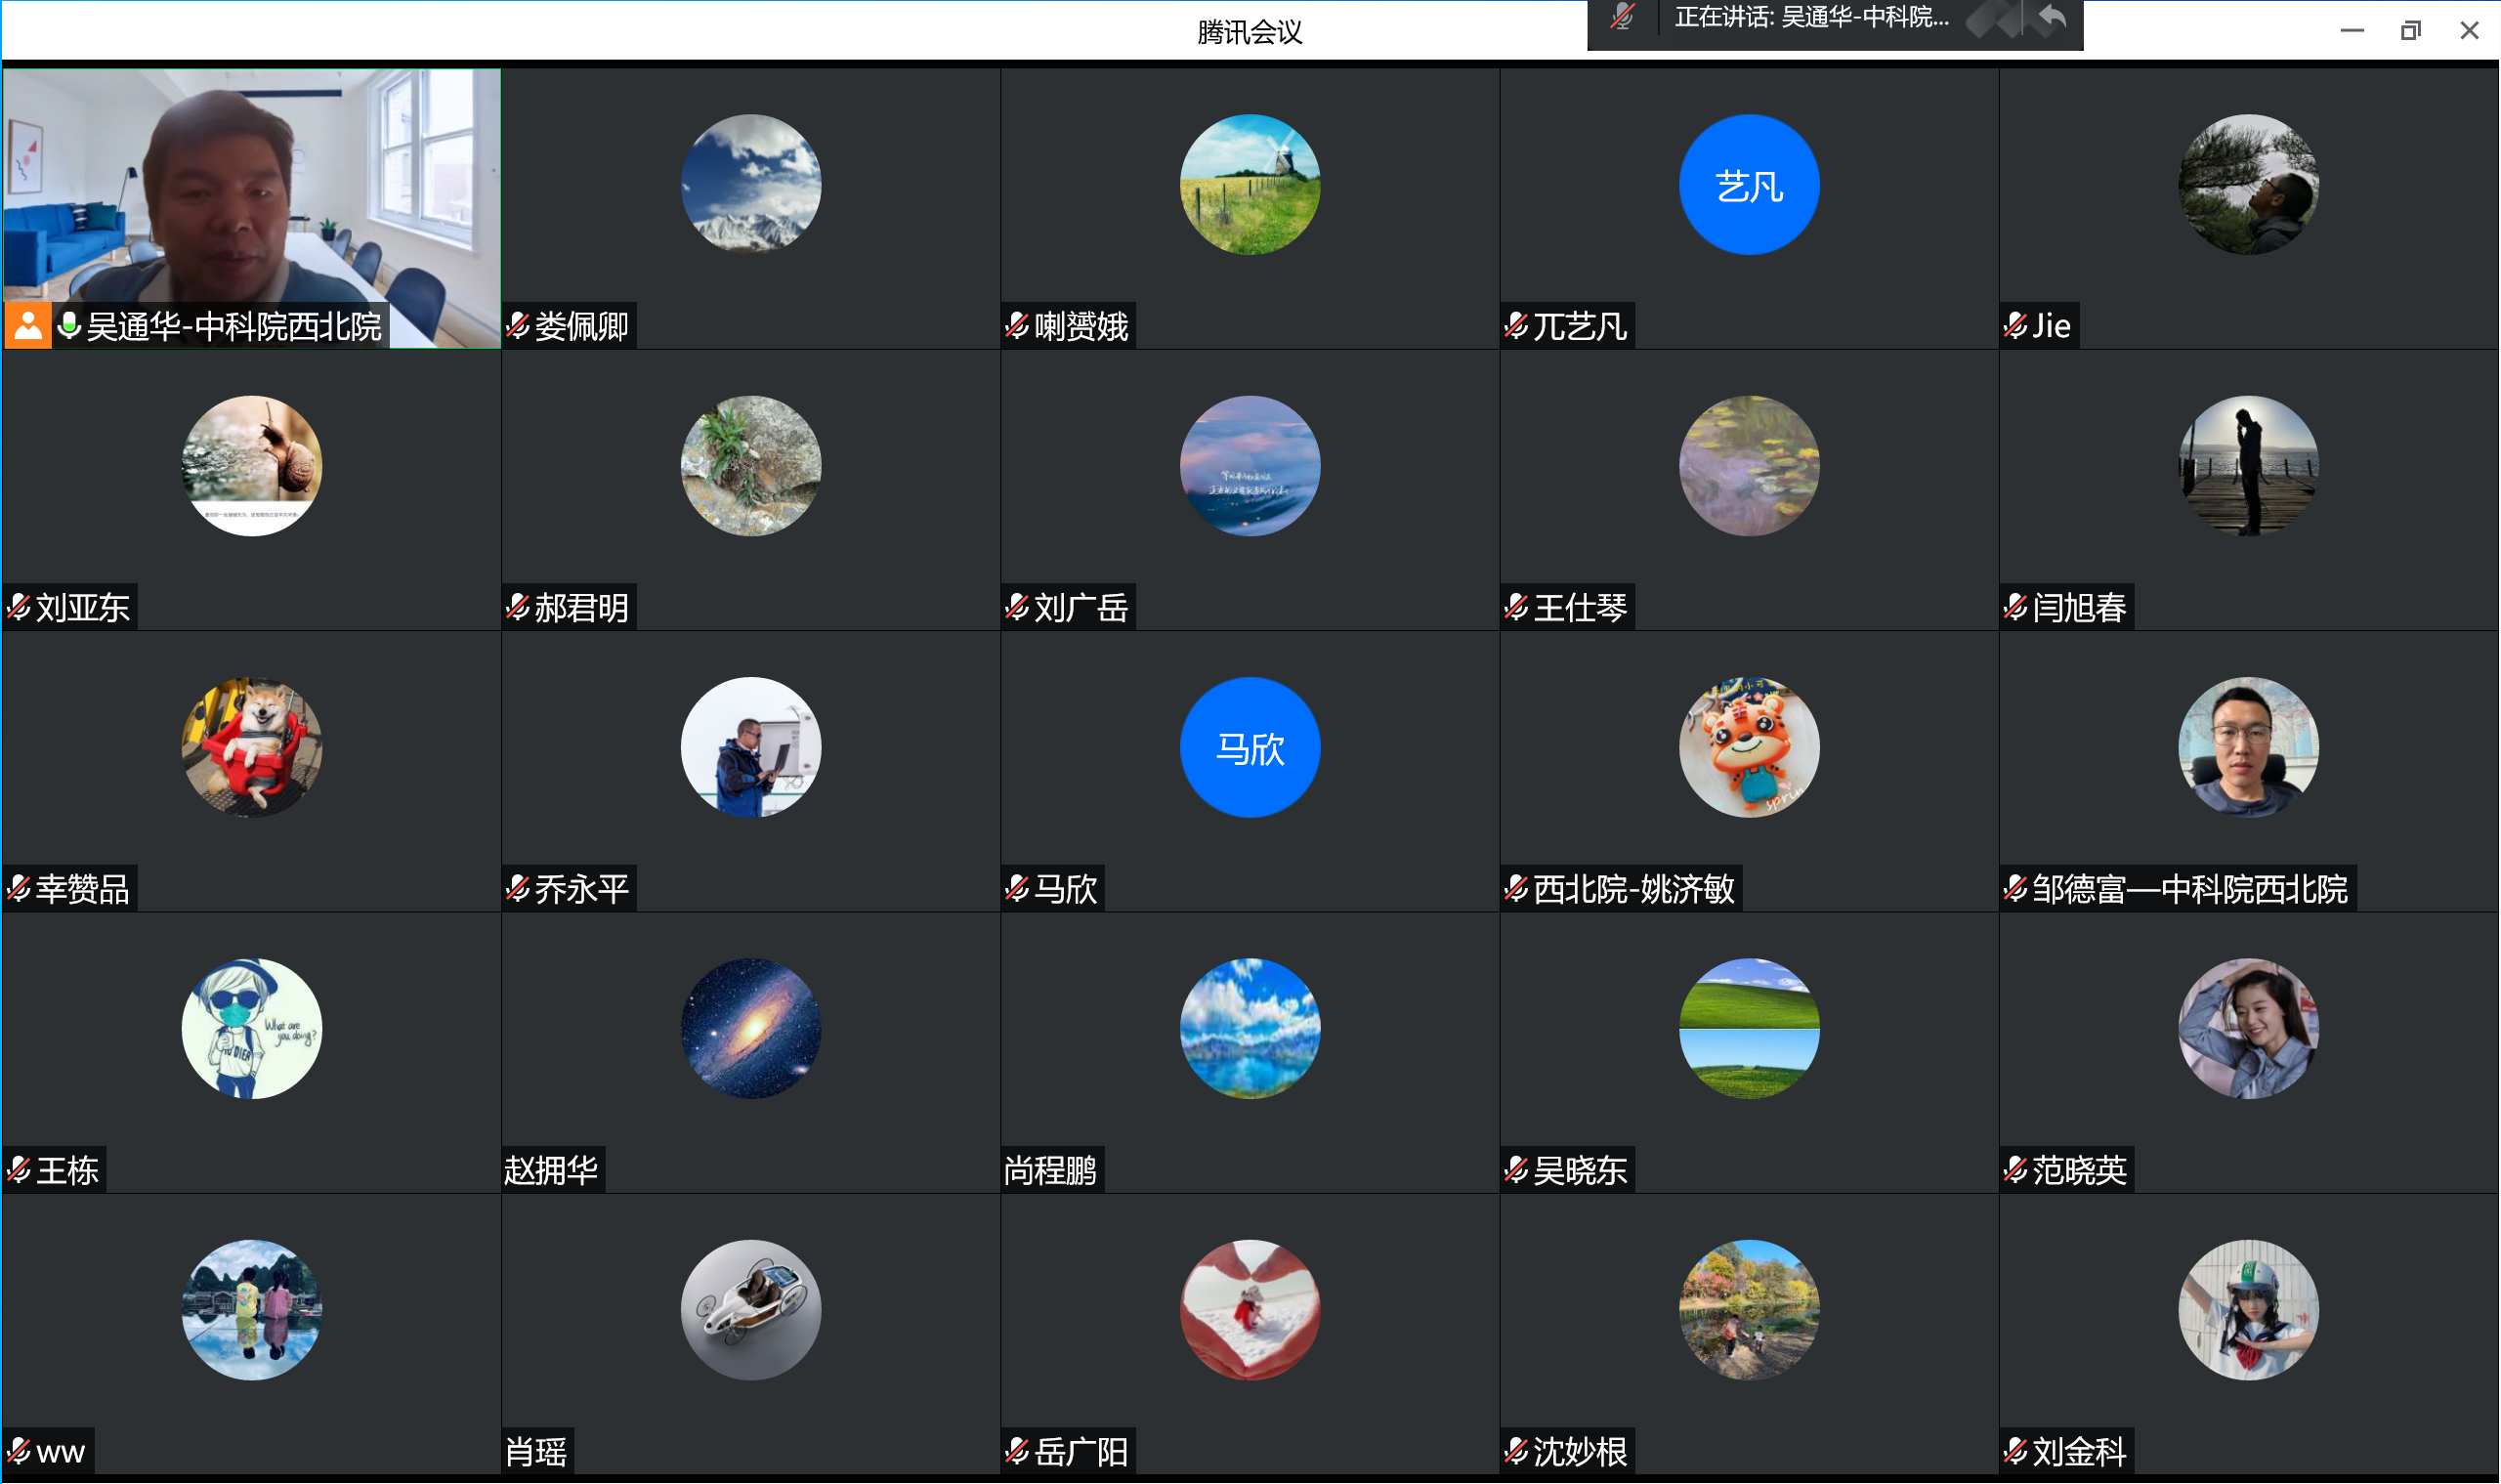Click the muted mic icon beside 刘广岳

[x=1017, y=607]
